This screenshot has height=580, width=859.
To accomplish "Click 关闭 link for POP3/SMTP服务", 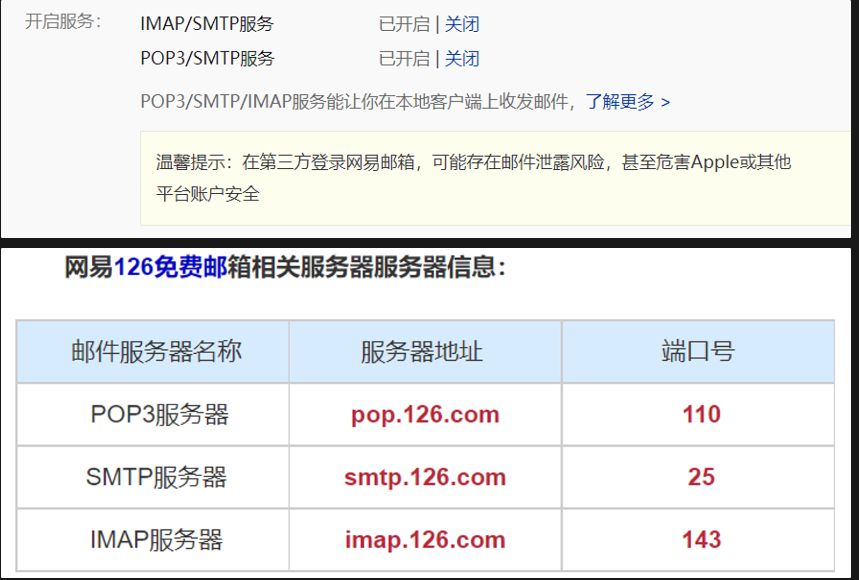I will [x=462, y=59].
